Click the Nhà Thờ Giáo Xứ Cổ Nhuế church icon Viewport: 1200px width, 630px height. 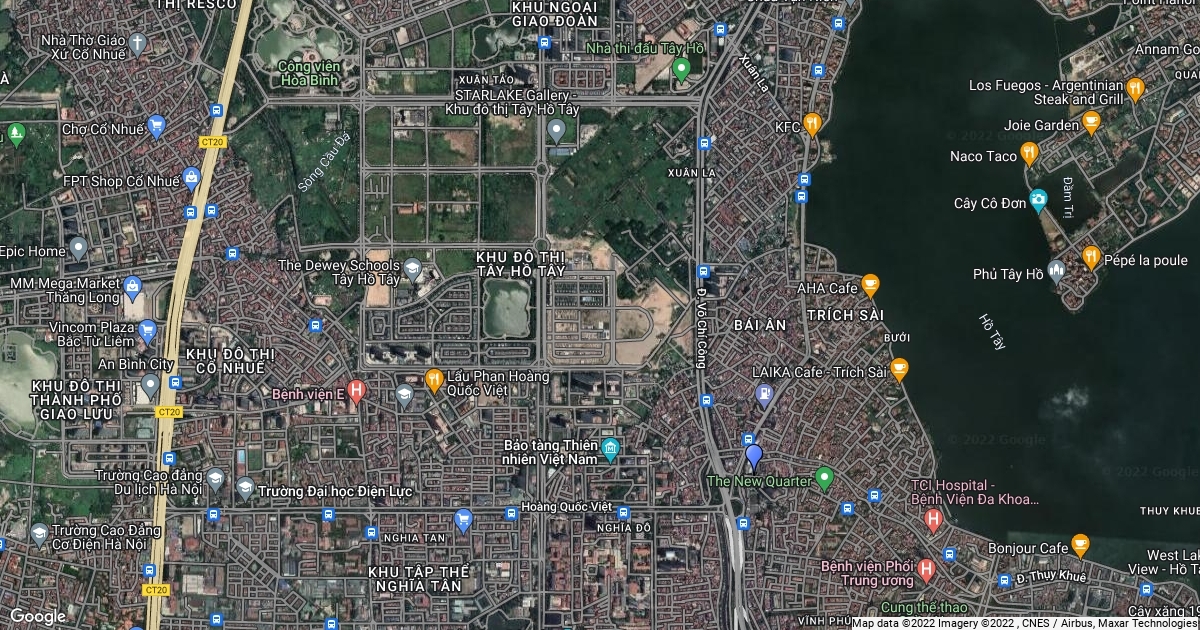tap(137, 44)
